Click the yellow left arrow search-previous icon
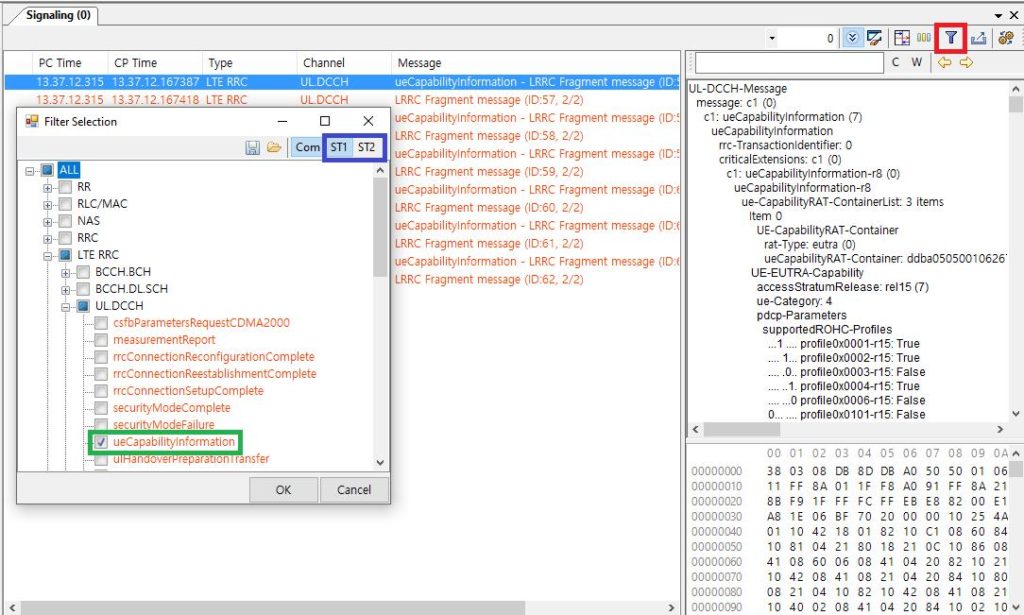Screen dimensions: 1024x615 click(944, 63)
